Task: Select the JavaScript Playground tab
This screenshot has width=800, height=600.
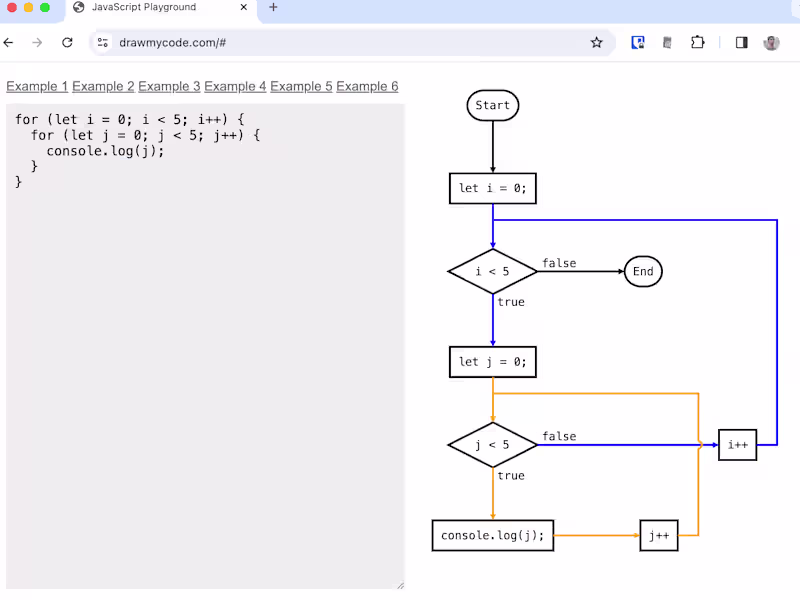Action: point(161,8)
